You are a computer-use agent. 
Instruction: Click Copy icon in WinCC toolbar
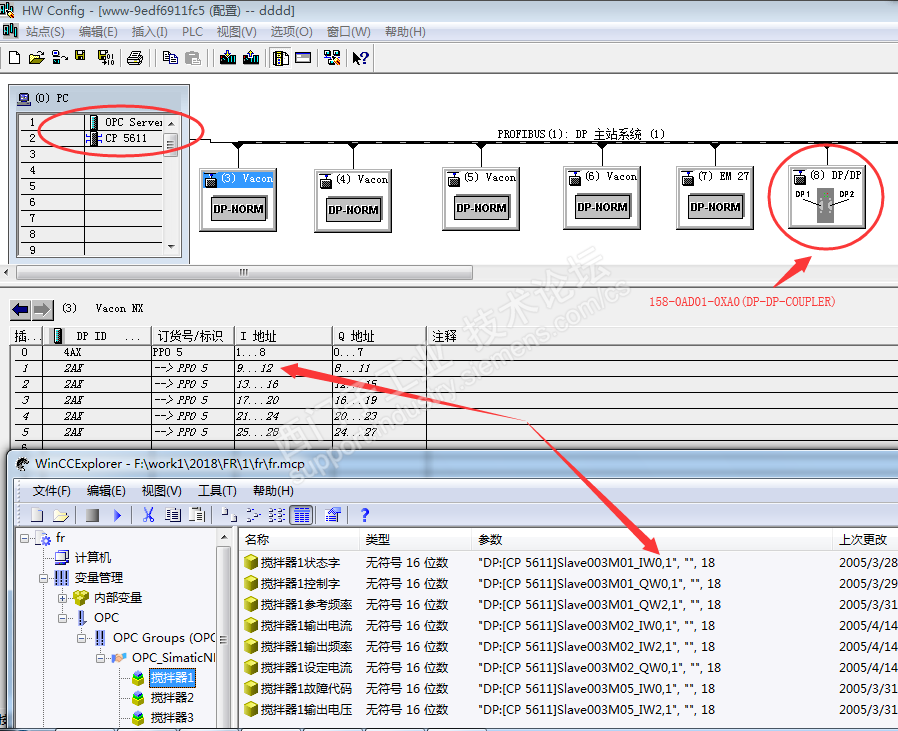[x=173, y=515]
